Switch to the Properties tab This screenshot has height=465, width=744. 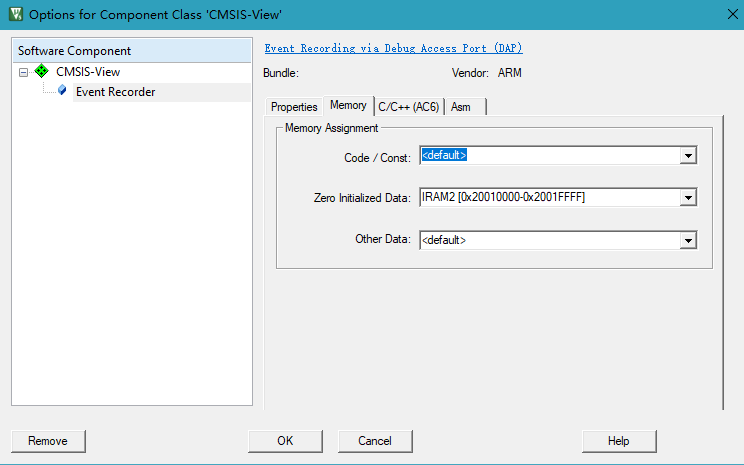(x=294, y=106)
